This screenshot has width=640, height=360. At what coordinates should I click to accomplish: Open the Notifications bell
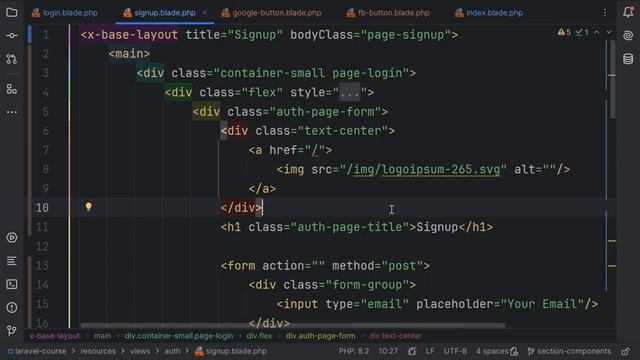tap(628, 12)
